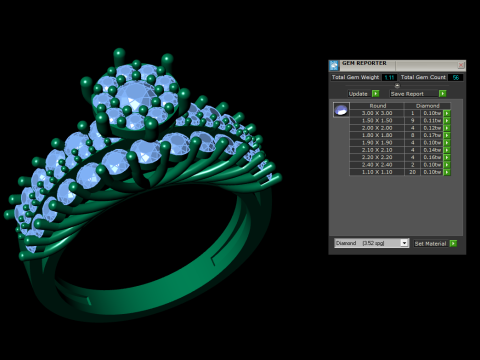This screenshot has width=480, height=360.
Task: Select the 2.20 X 2.20 size cell
Action: click(377, 157)
